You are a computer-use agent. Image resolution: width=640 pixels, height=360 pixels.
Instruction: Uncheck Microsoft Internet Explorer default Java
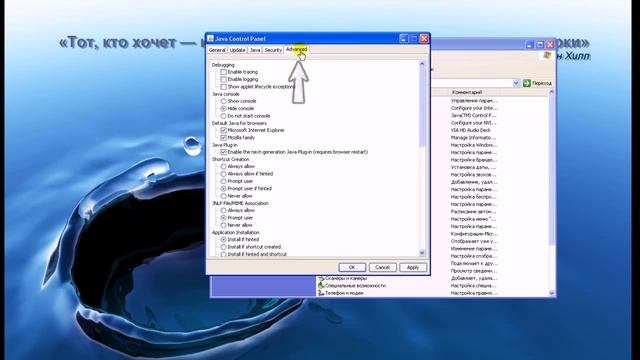tap(223, 130)
